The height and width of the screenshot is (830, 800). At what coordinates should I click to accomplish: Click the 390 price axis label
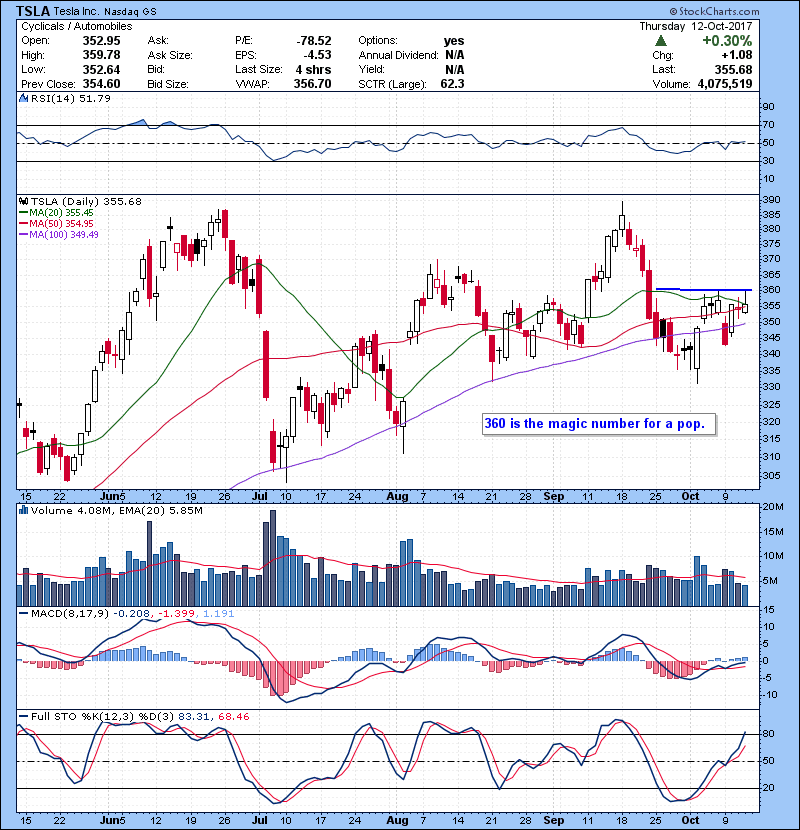(x=771, y=200)
